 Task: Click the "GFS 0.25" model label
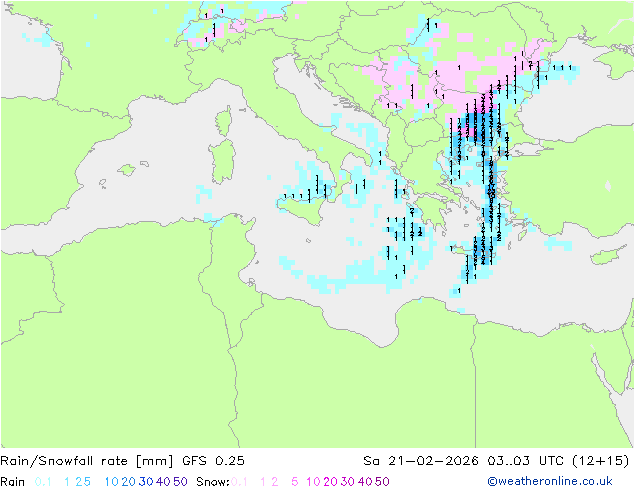(213, 461)
